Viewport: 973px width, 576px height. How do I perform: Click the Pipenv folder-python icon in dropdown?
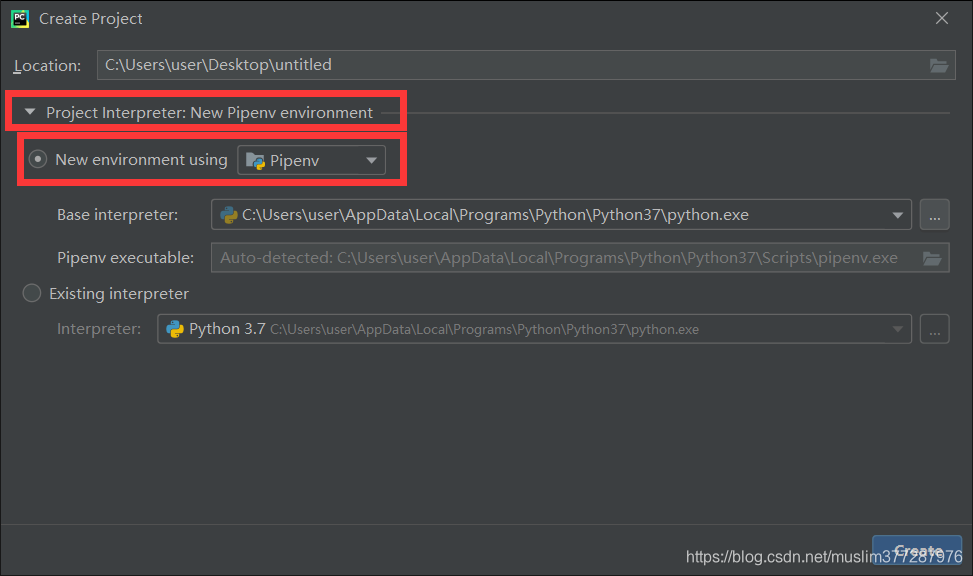[255, 161]
